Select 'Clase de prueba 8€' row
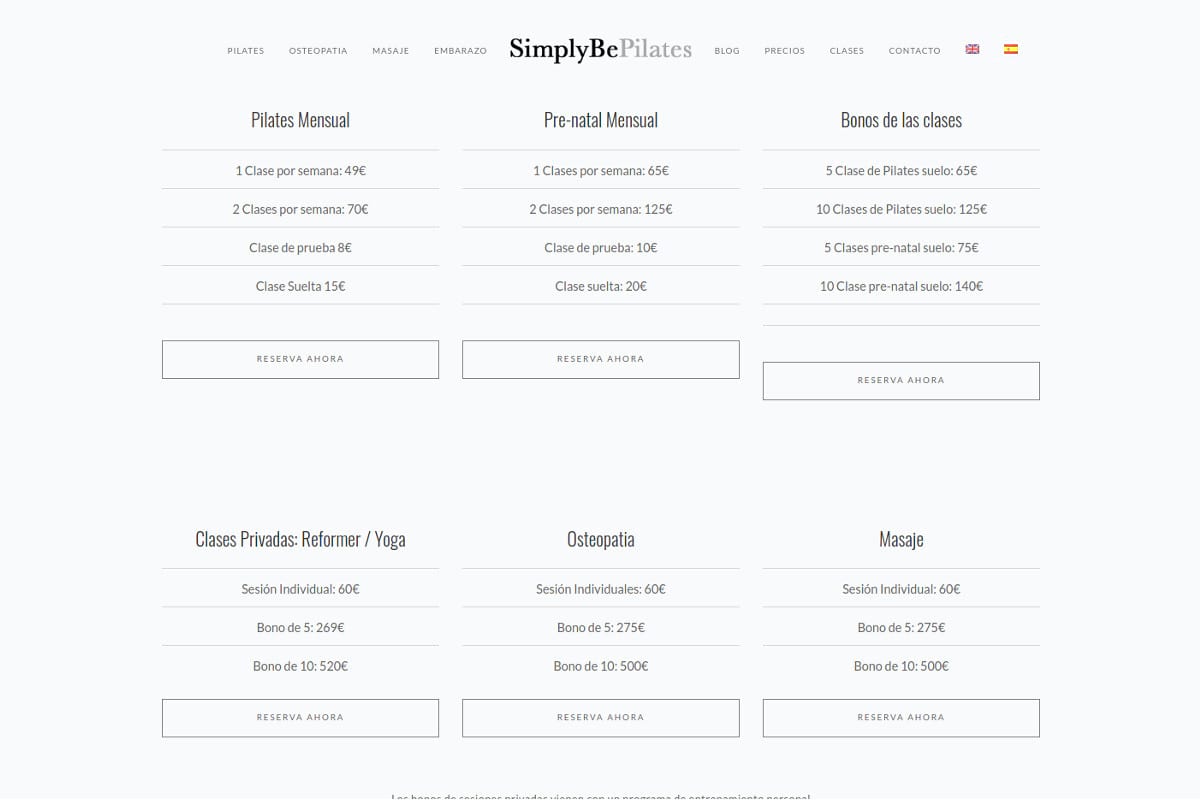 click(x=300, y=247)
